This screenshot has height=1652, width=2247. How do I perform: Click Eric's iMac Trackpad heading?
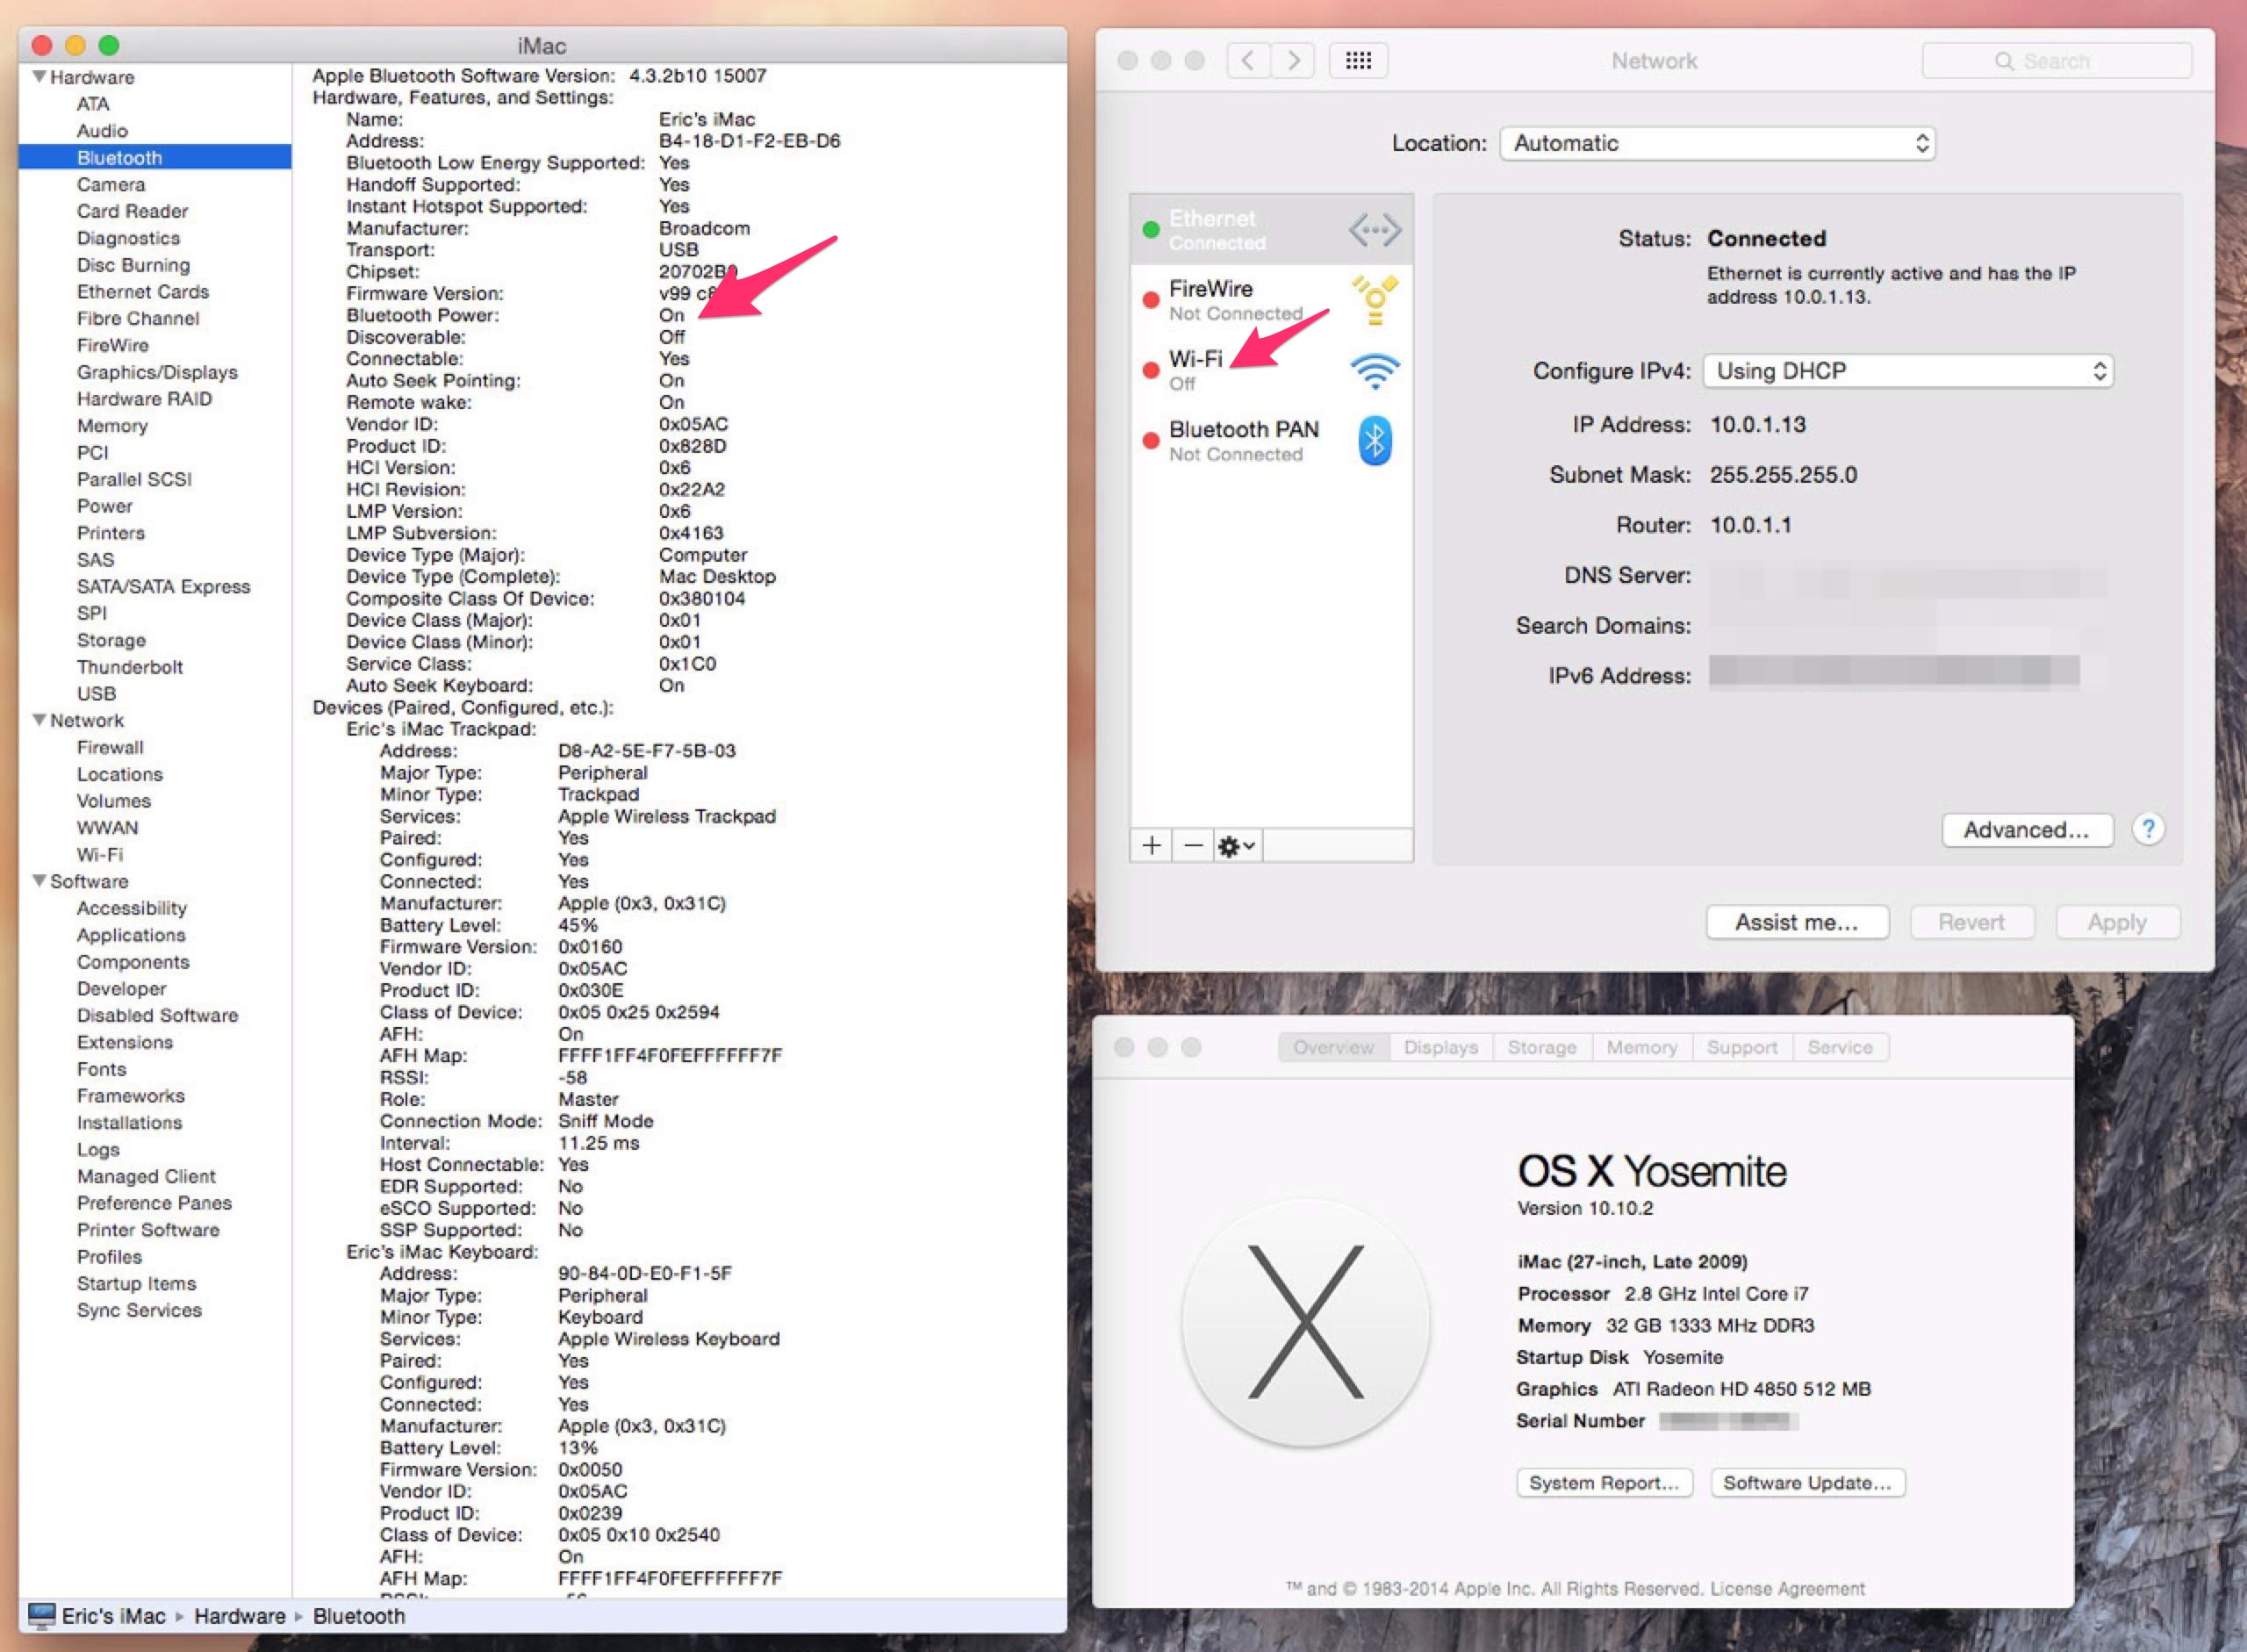(440, 729)
